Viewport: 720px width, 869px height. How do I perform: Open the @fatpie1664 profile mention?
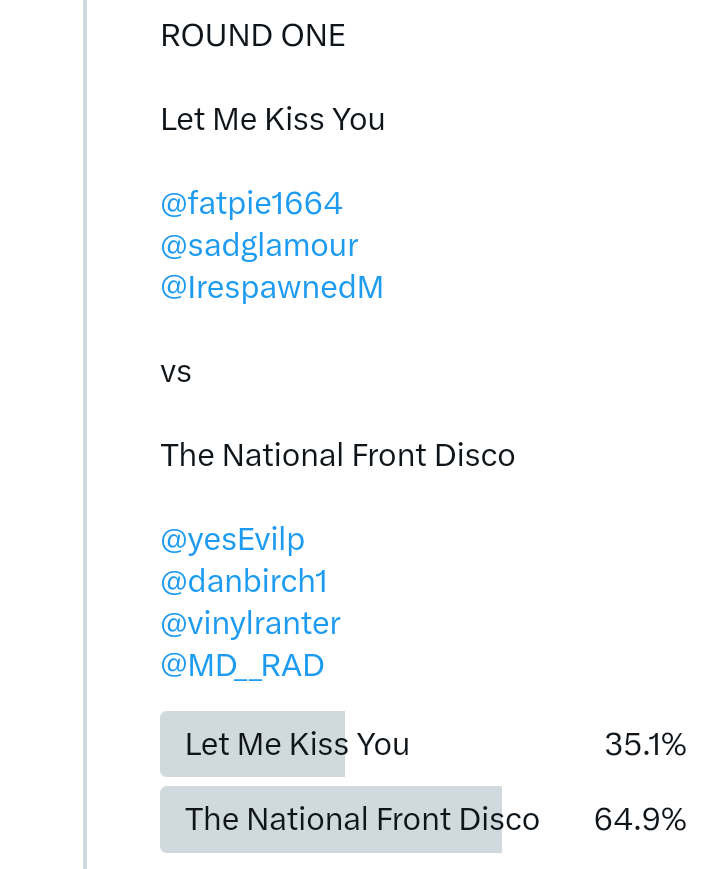pos(251,204)
